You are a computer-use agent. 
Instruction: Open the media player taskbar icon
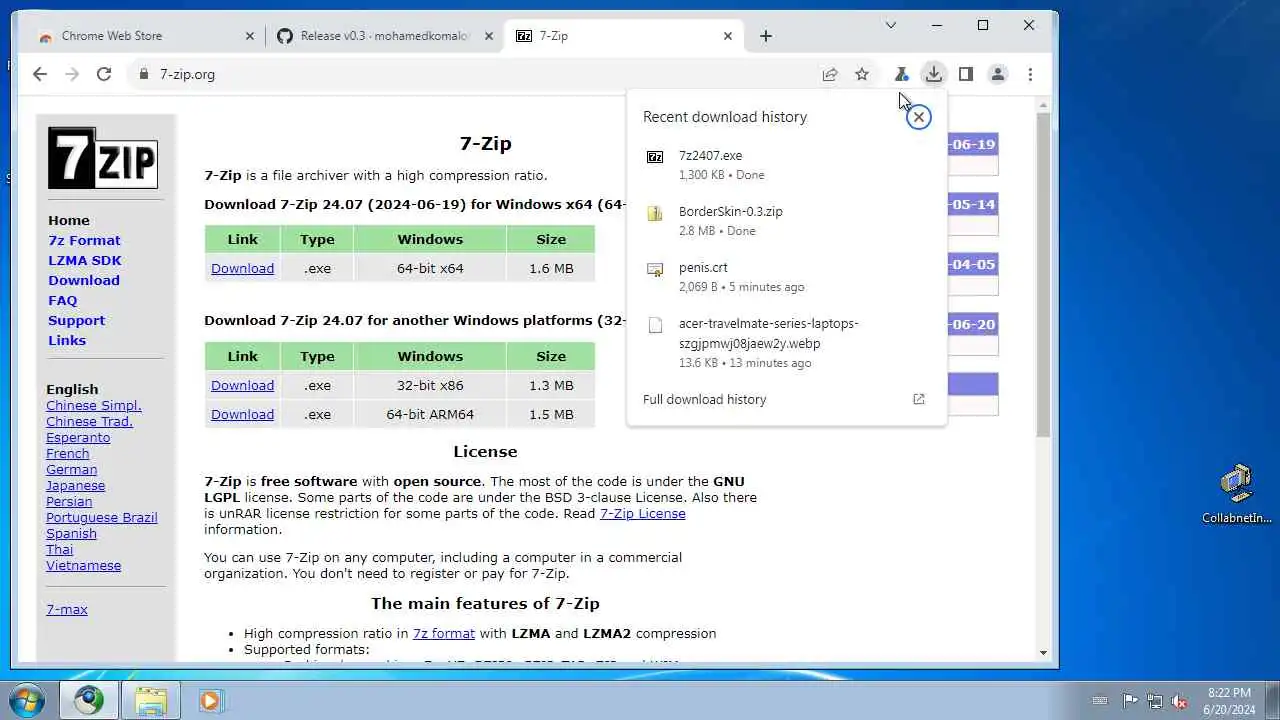[x=210, y=700]
